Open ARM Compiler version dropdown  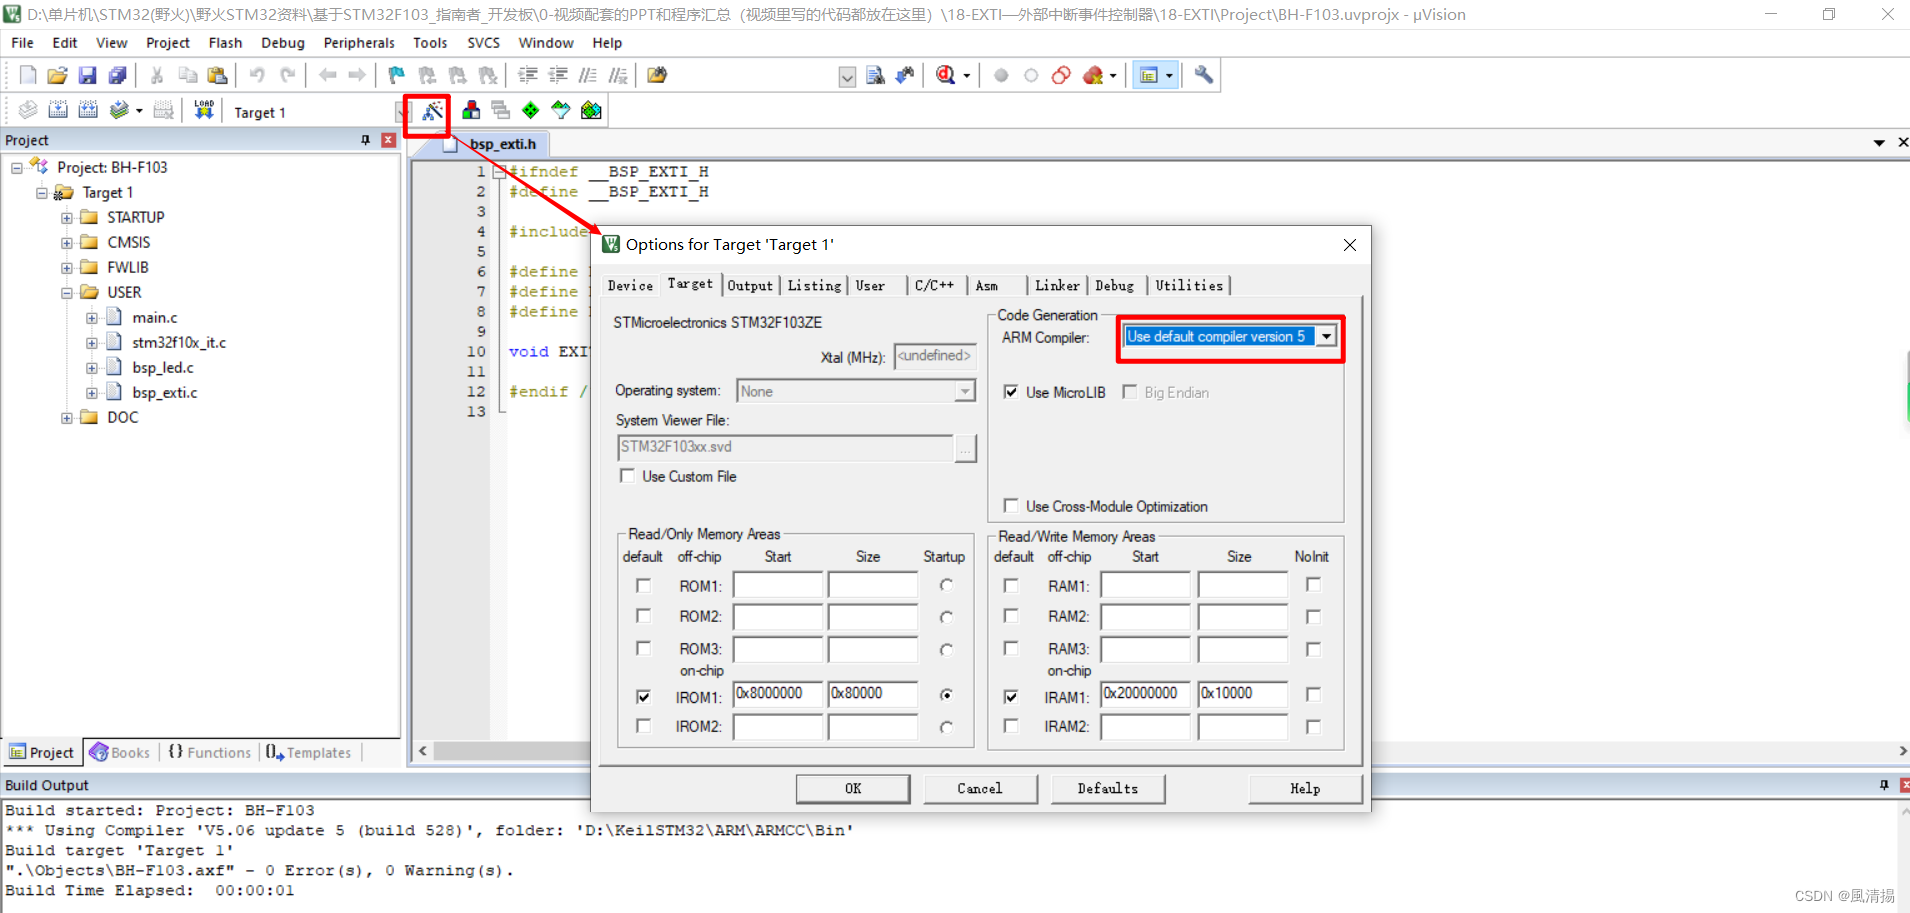1326,337
